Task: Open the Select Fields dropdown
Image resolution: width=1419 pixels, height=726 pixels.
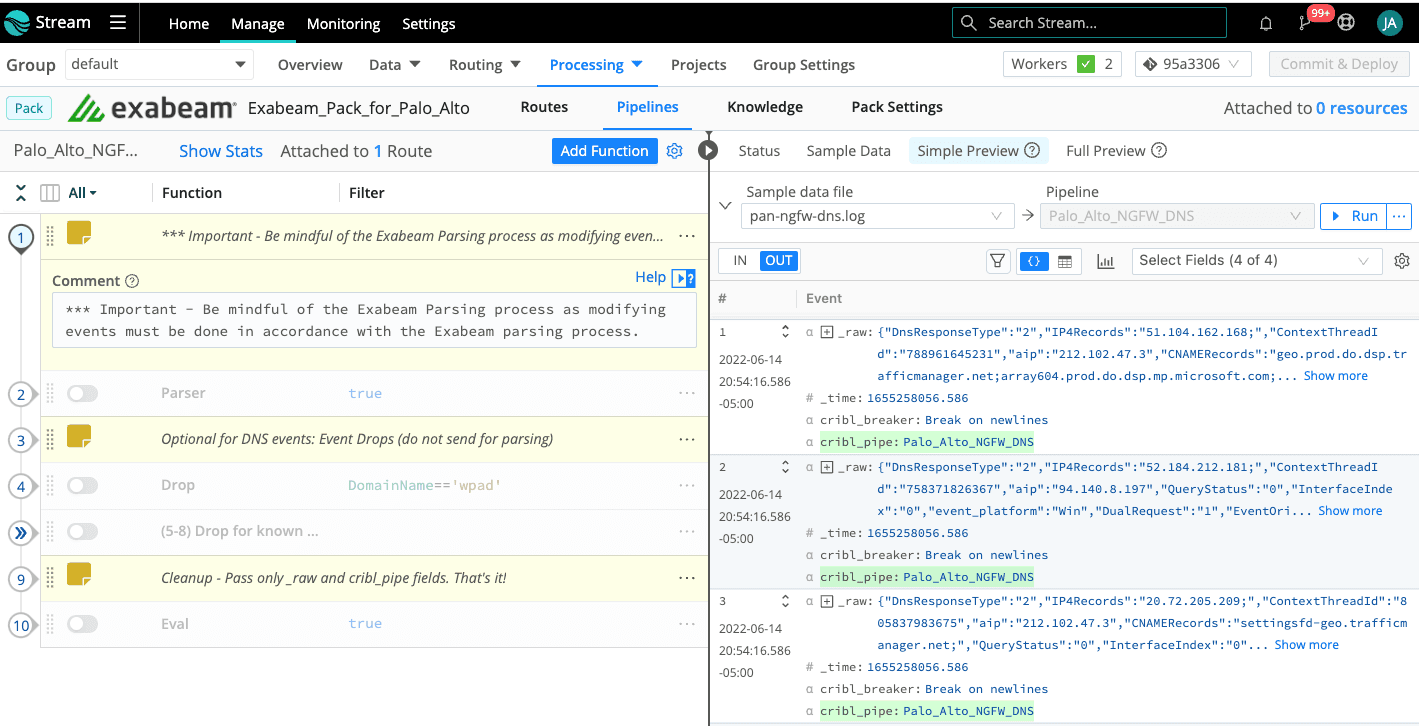Action: click(x=1256, y=261)
